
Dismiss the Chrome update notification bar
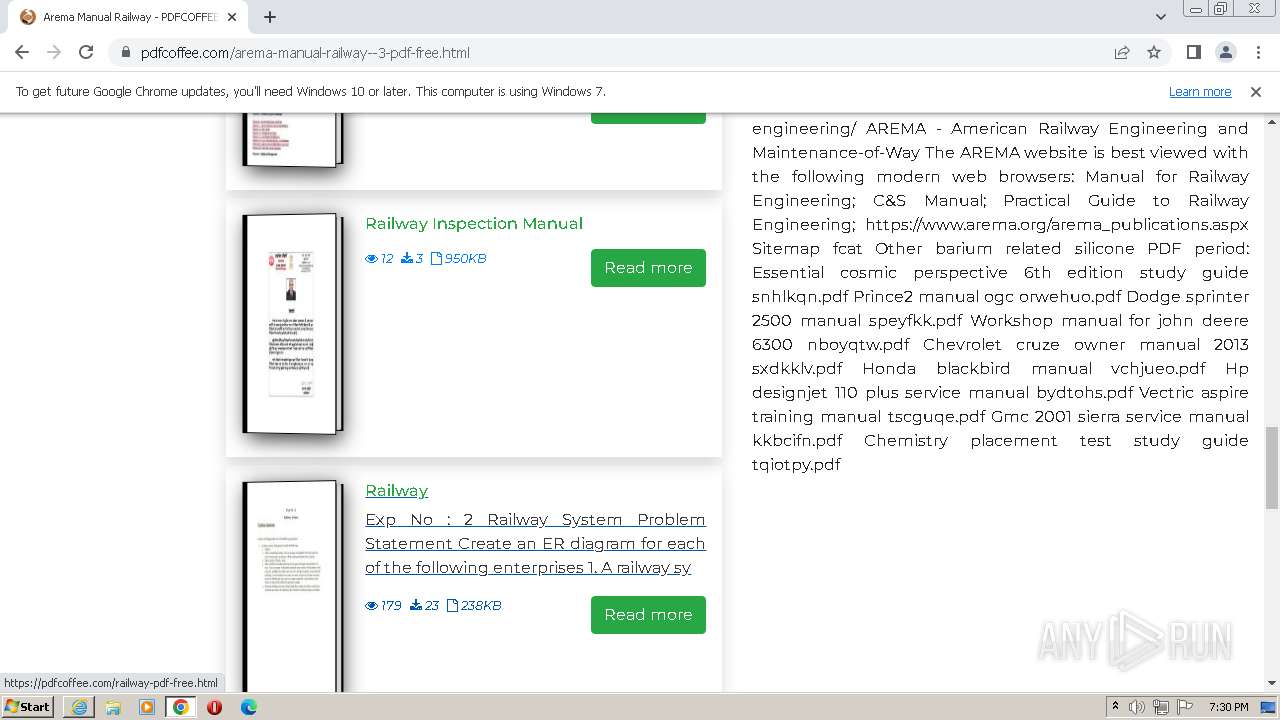click(1256, 92)
